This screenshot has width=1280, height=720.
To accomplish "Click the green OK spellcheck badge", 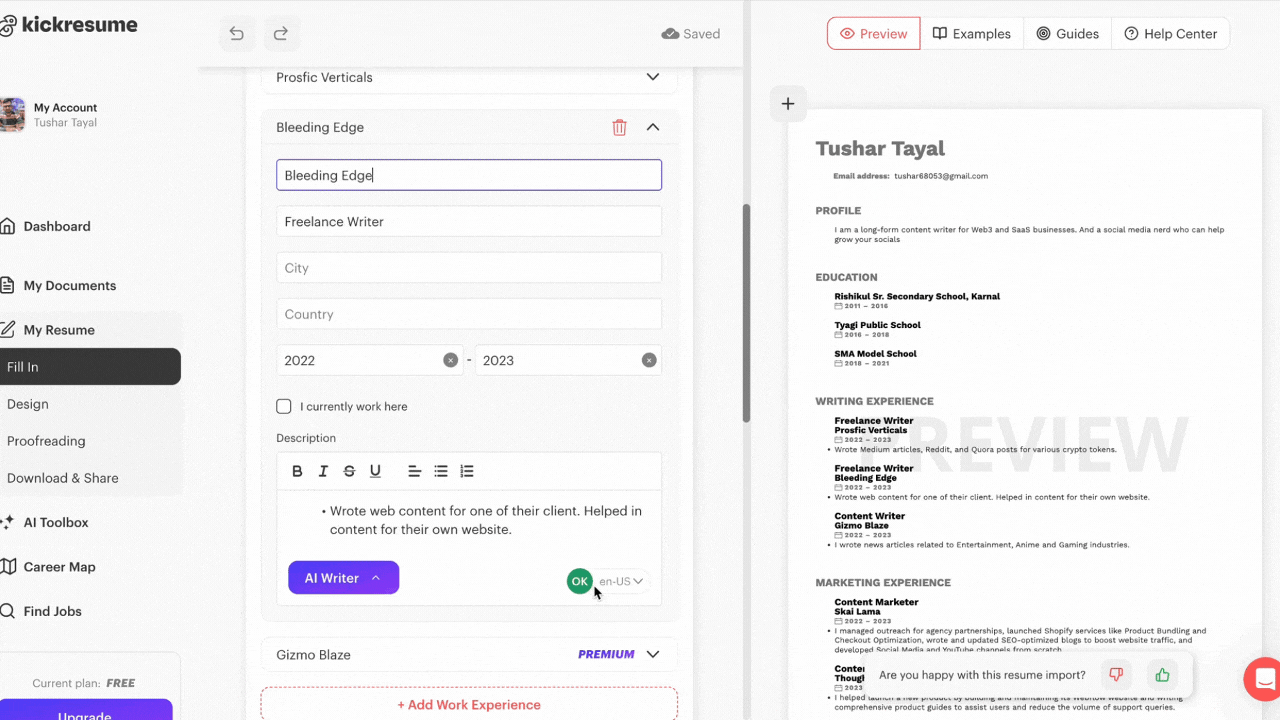I will click(x=580, y=581).
